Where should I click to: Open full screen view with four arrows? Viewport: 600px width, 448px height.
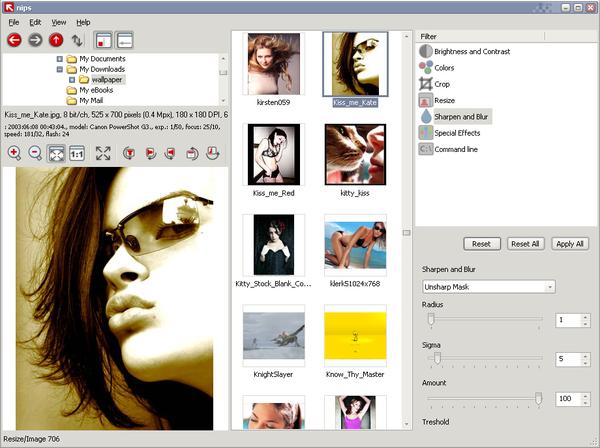tap(103, 153)
